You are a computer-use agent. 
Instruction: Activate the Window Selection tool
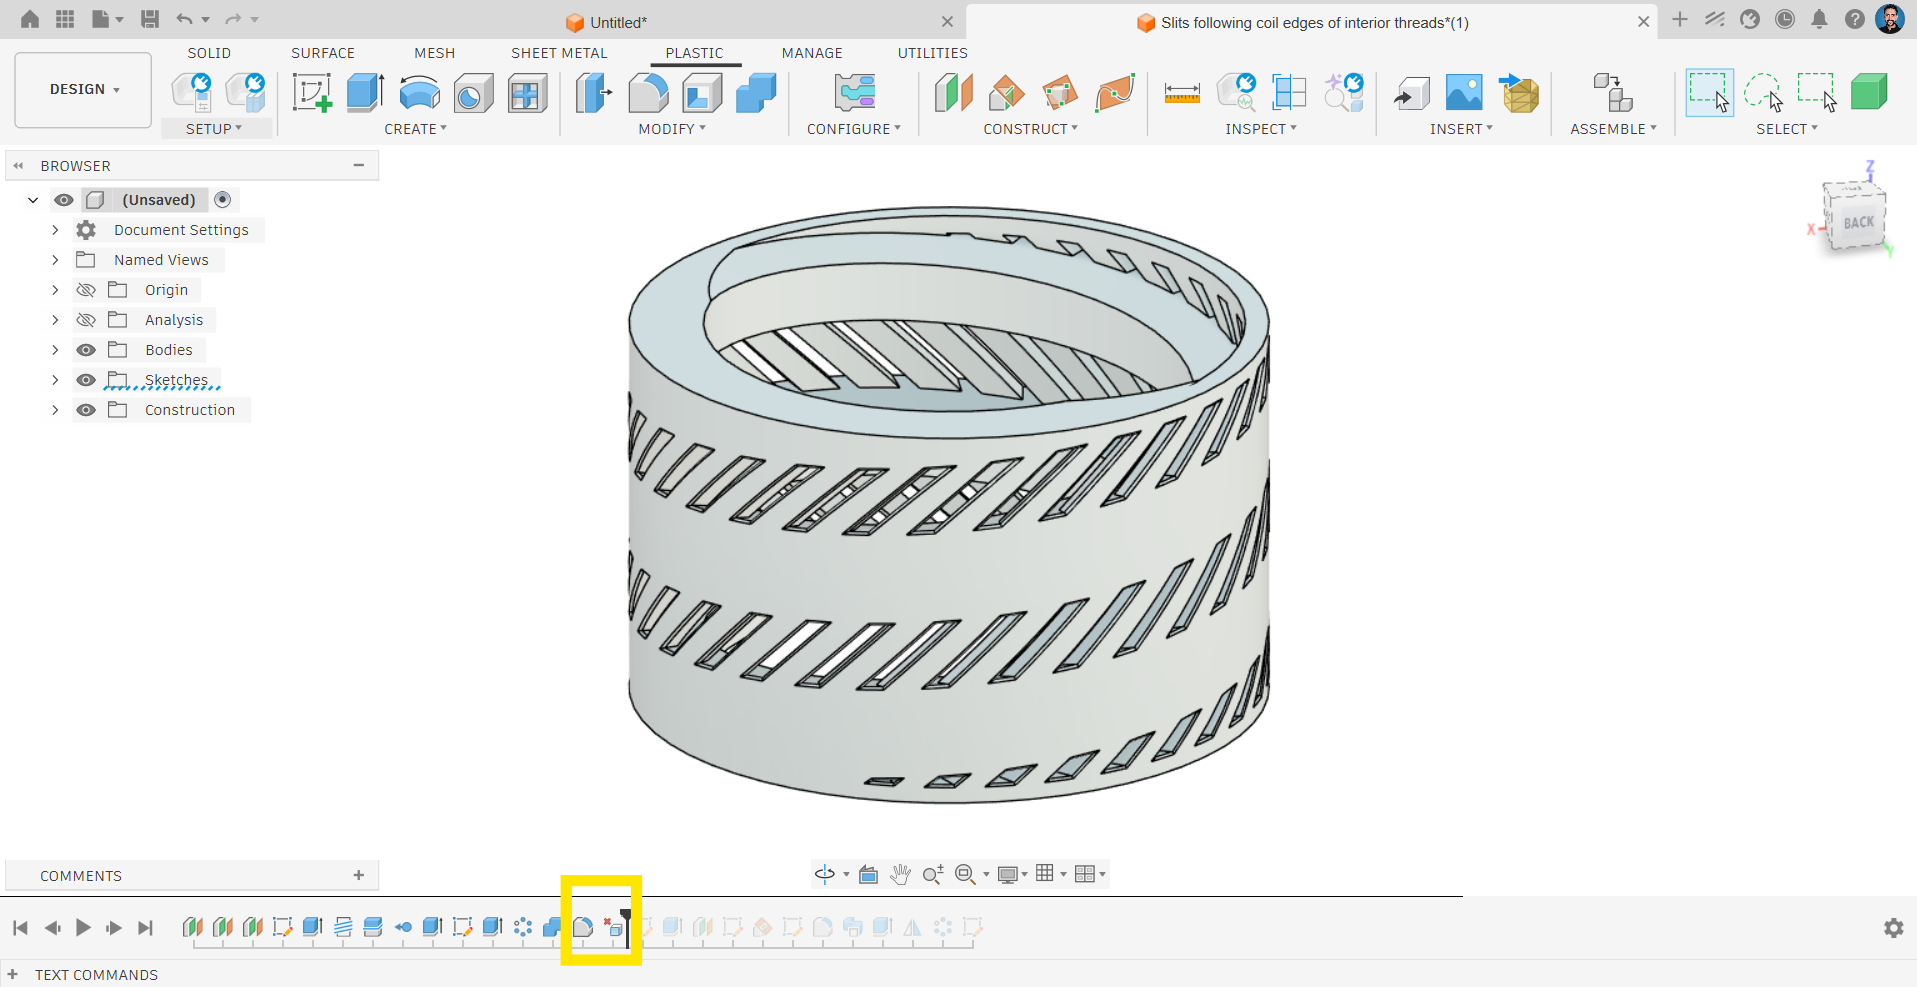[x=1709, y=93]
